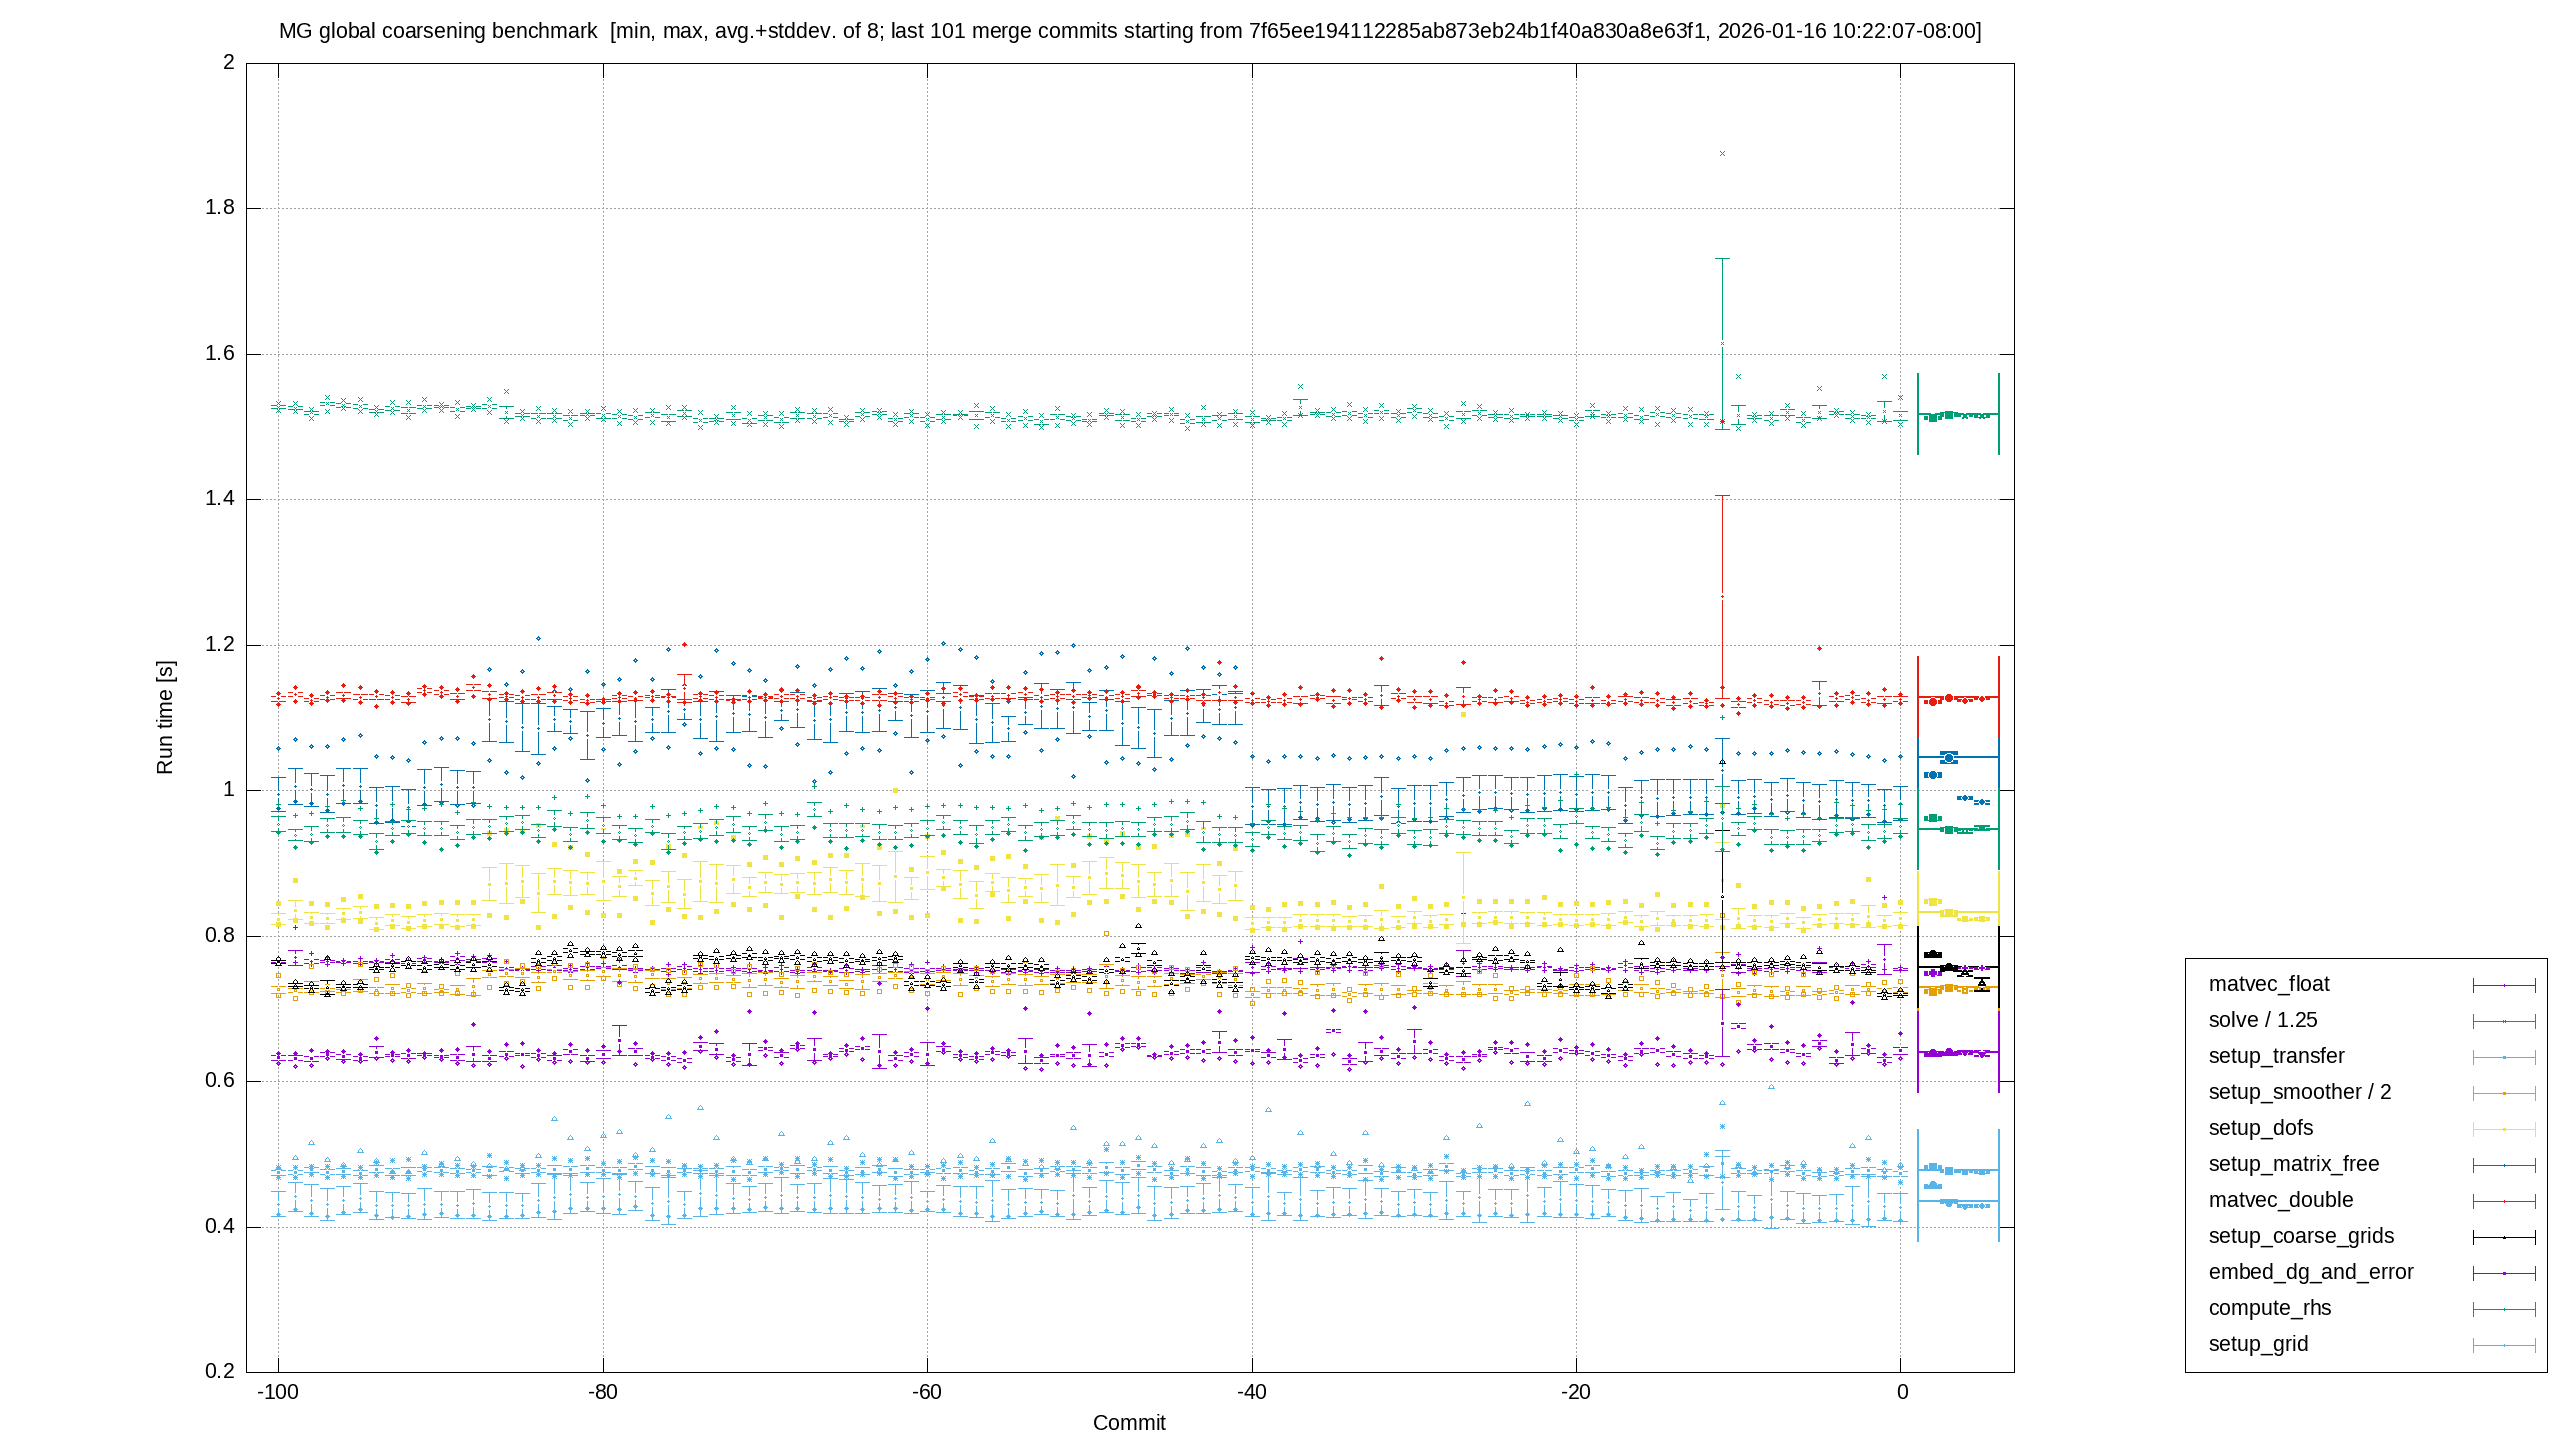Click the red spike peak near 1.4
The height and width of the screenshot is (1440, 2560).
[1722, 496]
